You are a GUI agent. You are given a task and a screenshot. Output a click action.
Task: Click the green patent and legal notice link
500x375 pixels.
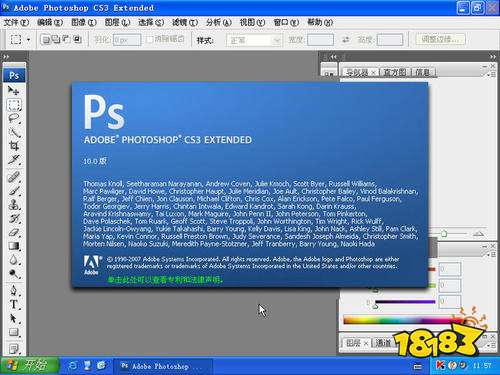(x=165, y=280)
